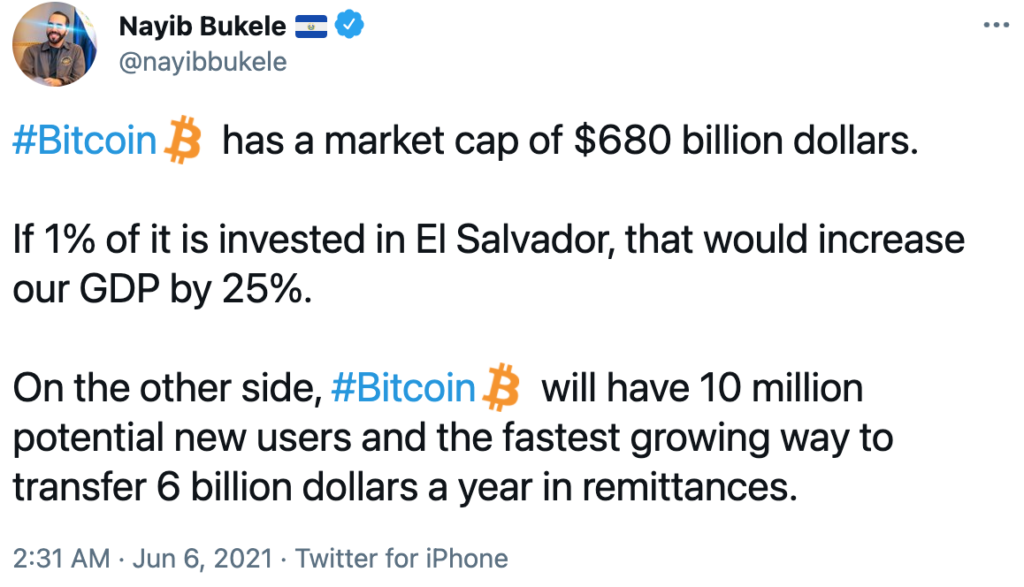
Task: Click the 2:31 AM timestamp
Action: point(61,559)
